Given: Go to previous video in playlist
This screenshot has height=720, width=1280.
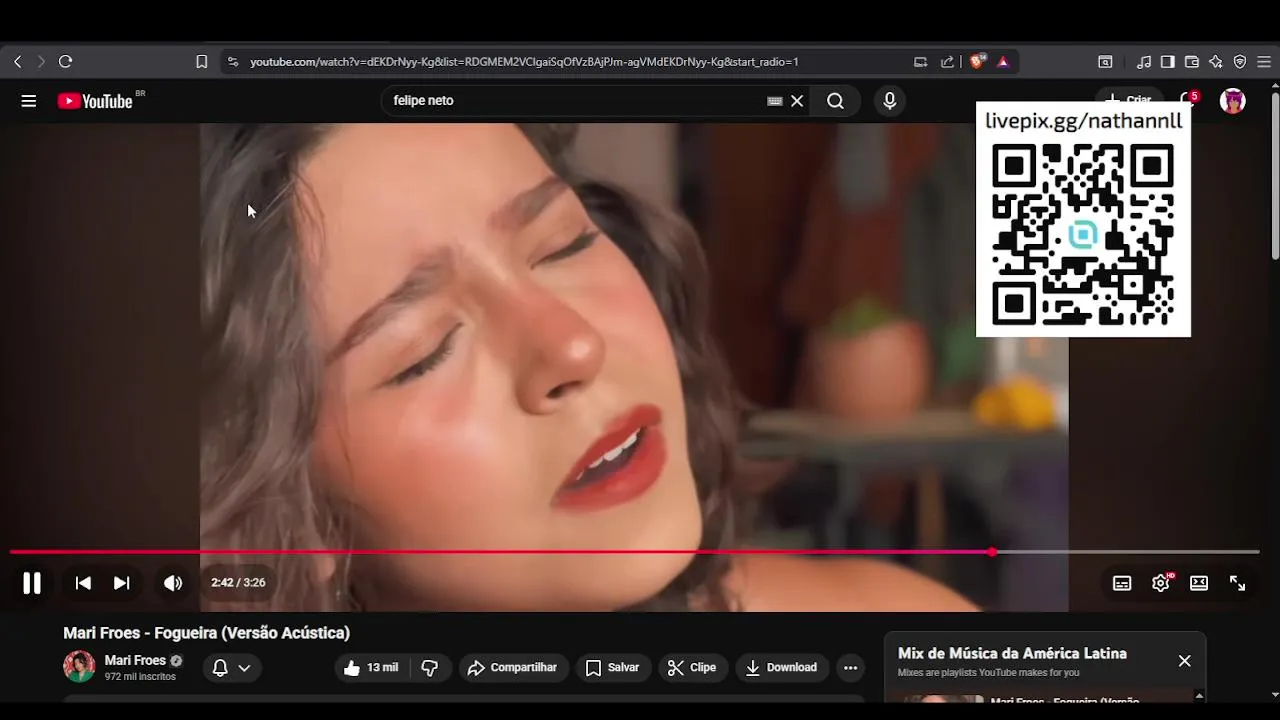Looking at the screenshot, I should [x=83, y=583].
